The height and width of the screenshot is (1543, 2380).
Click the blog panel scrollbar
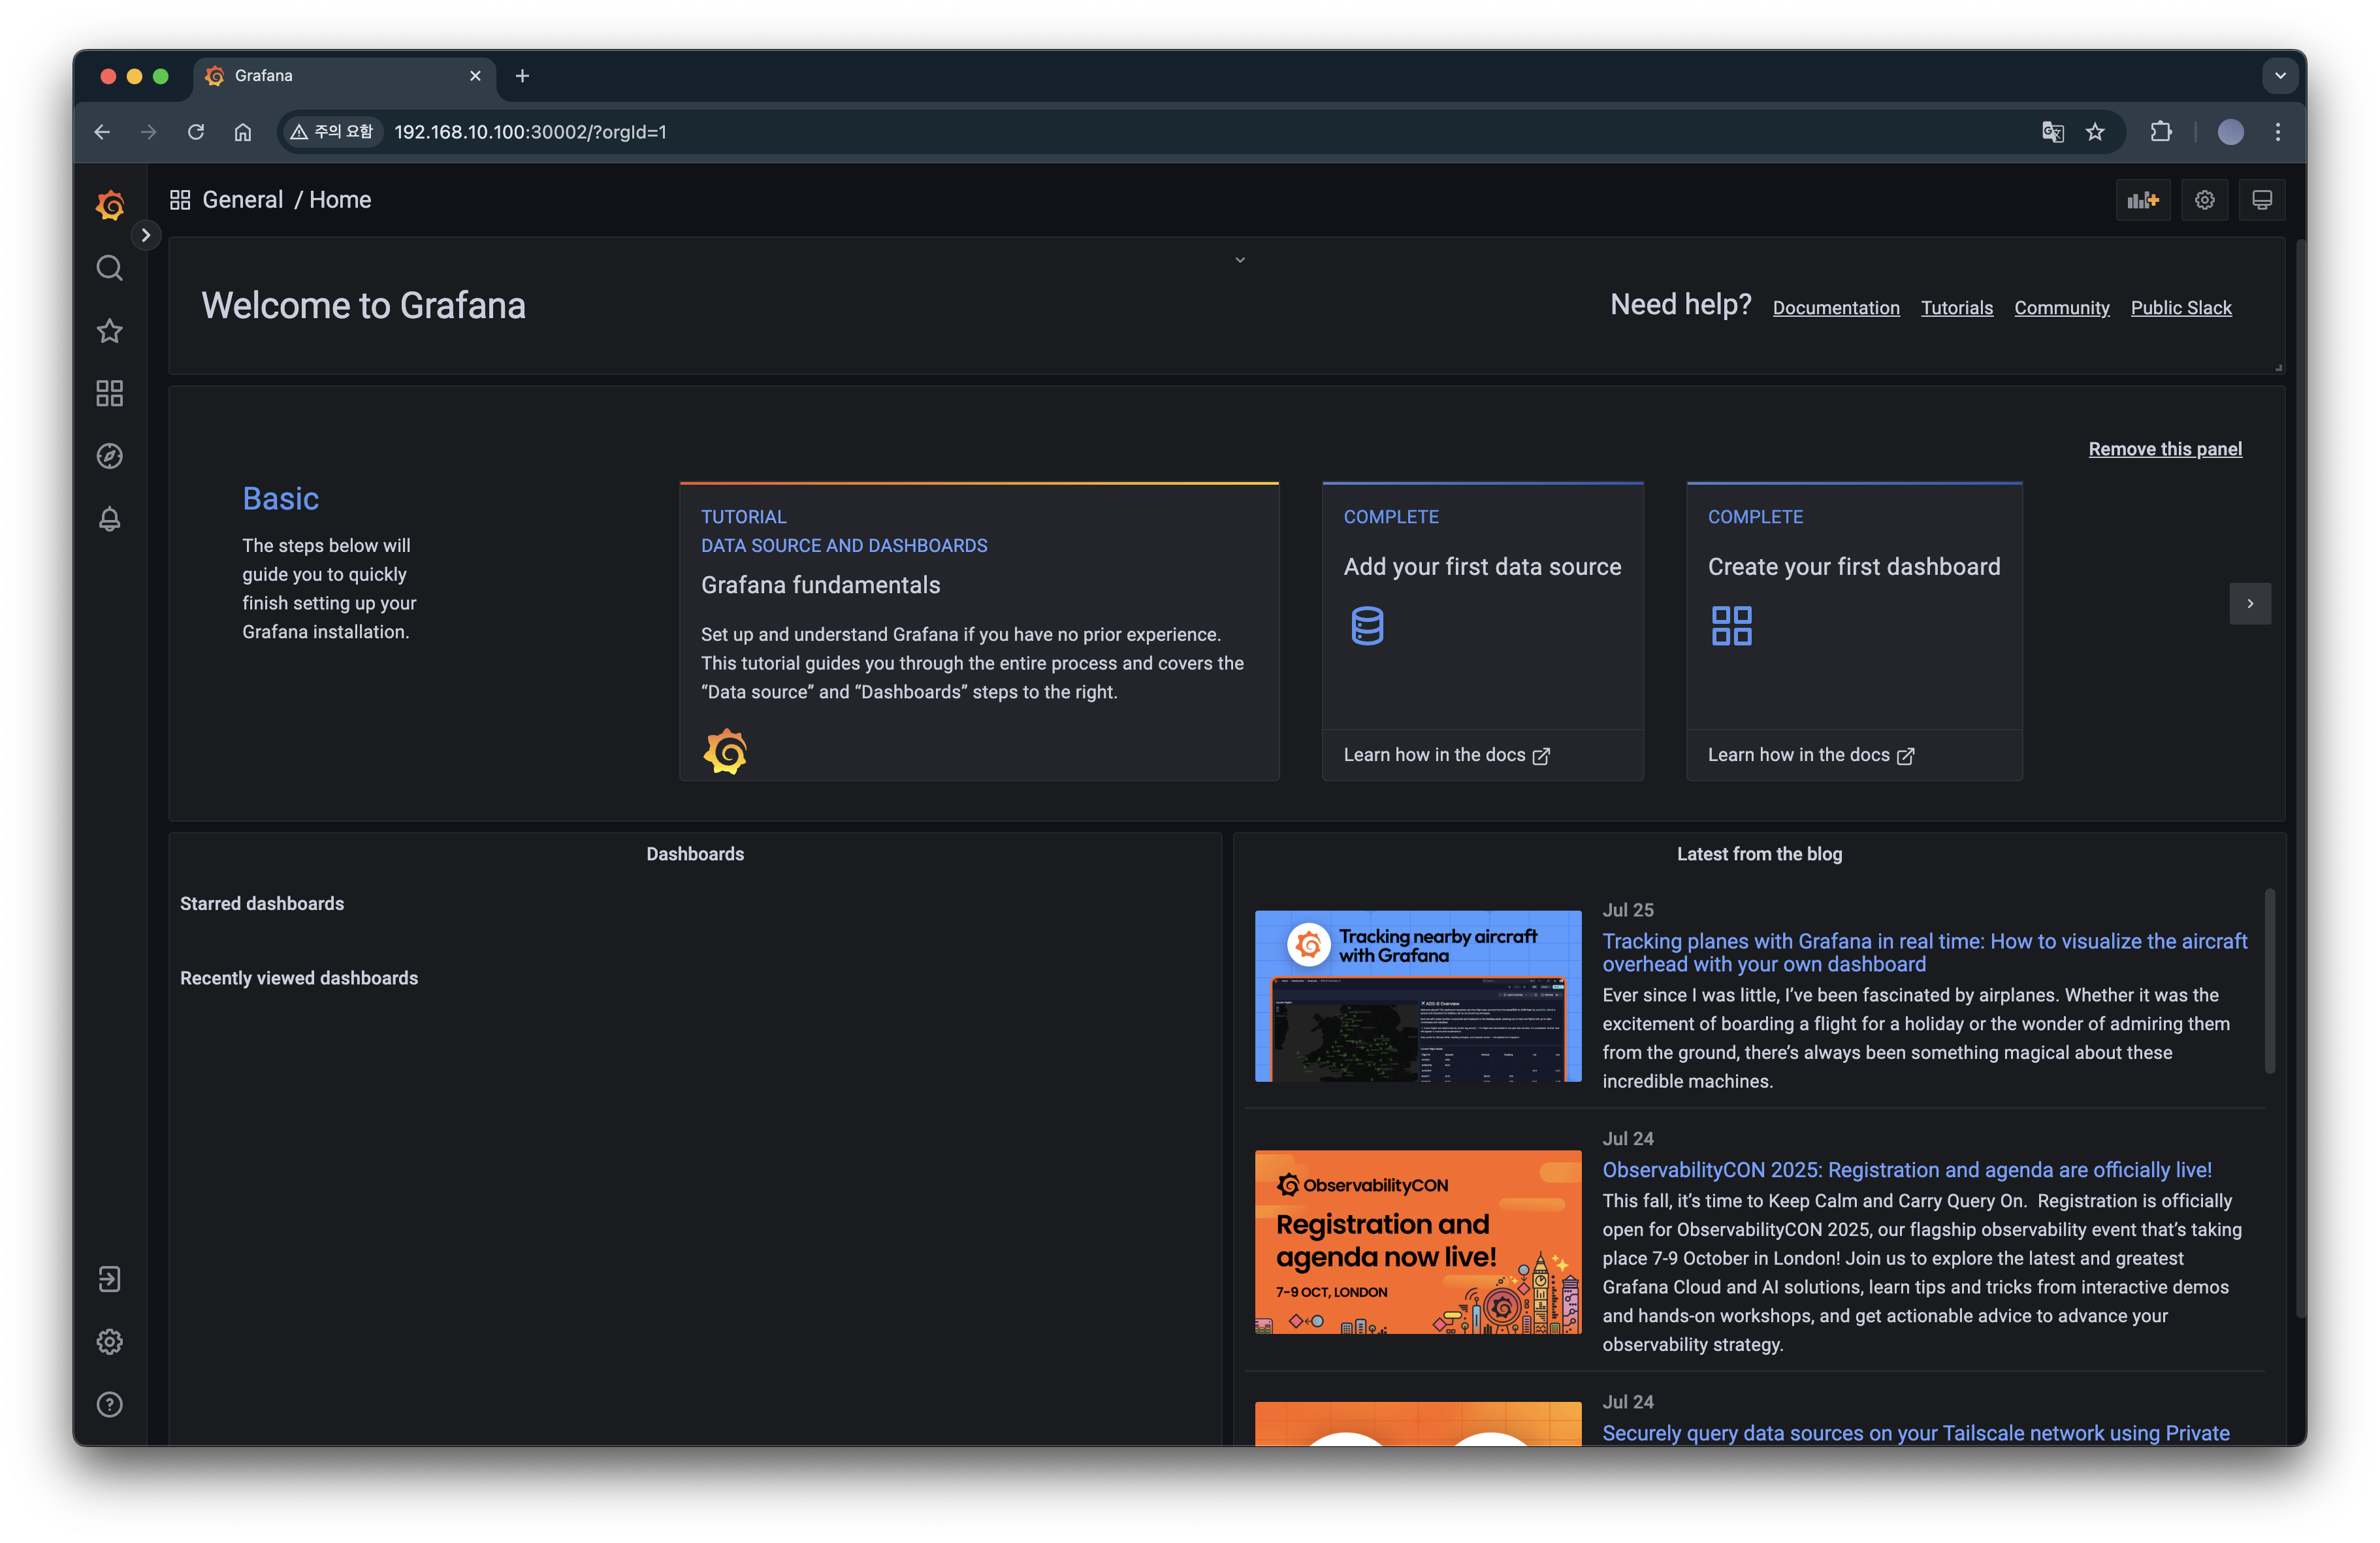(x=2269, y=980)
